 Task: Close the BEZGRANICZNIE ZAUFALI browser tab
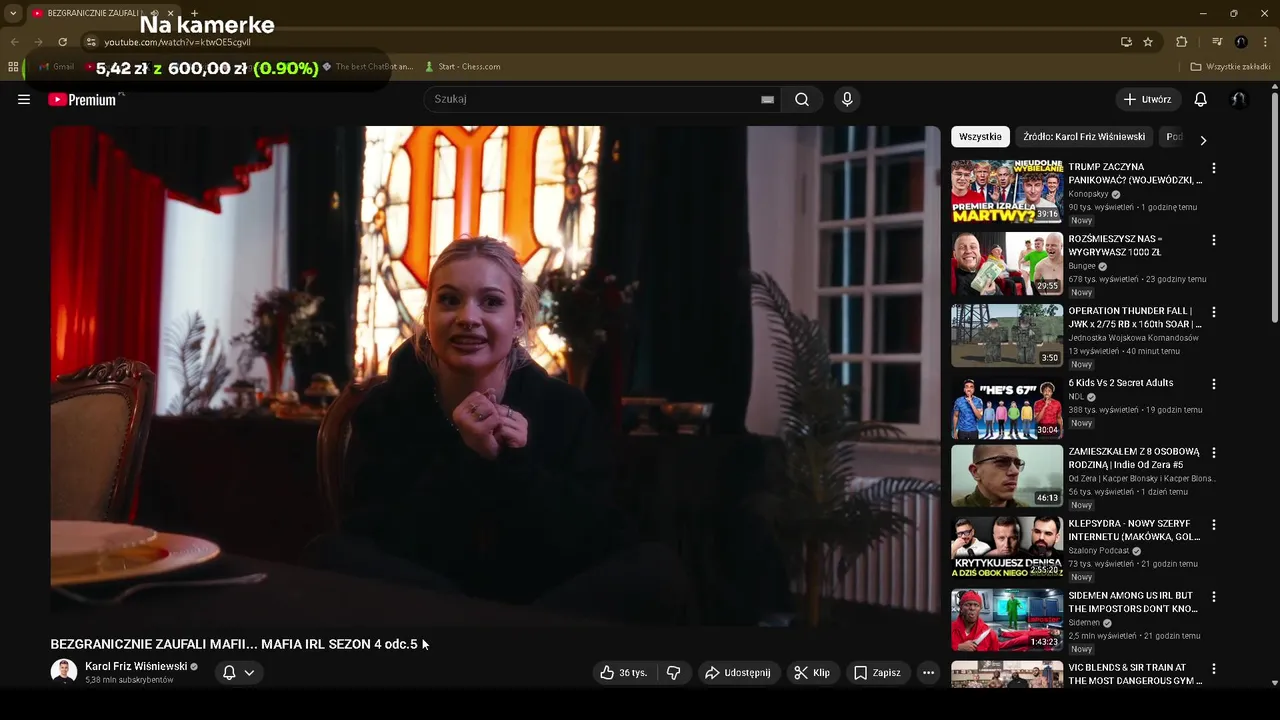(170, 13)
